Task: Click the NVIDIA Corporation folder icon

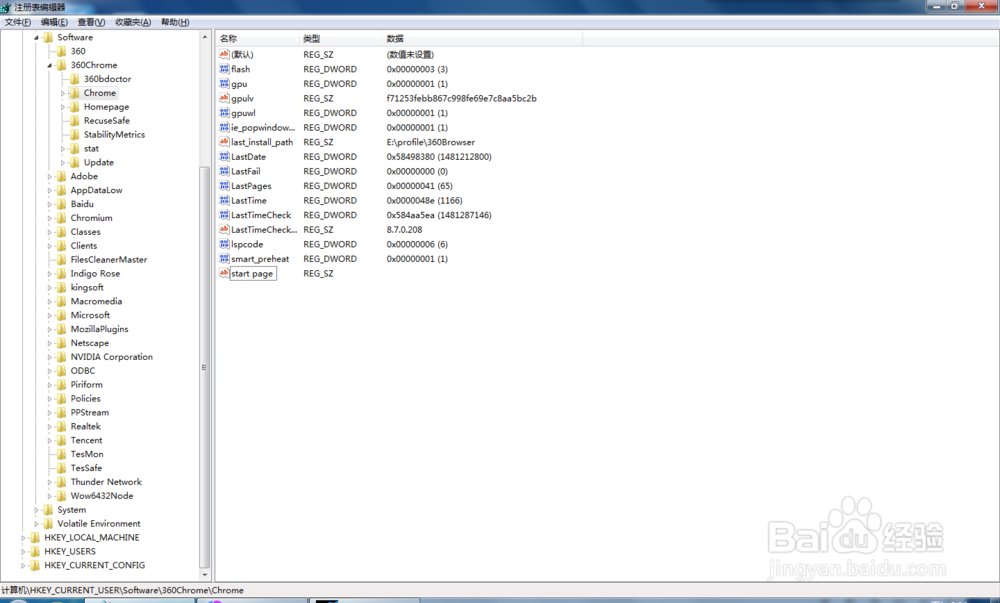Action: [61, 357]
